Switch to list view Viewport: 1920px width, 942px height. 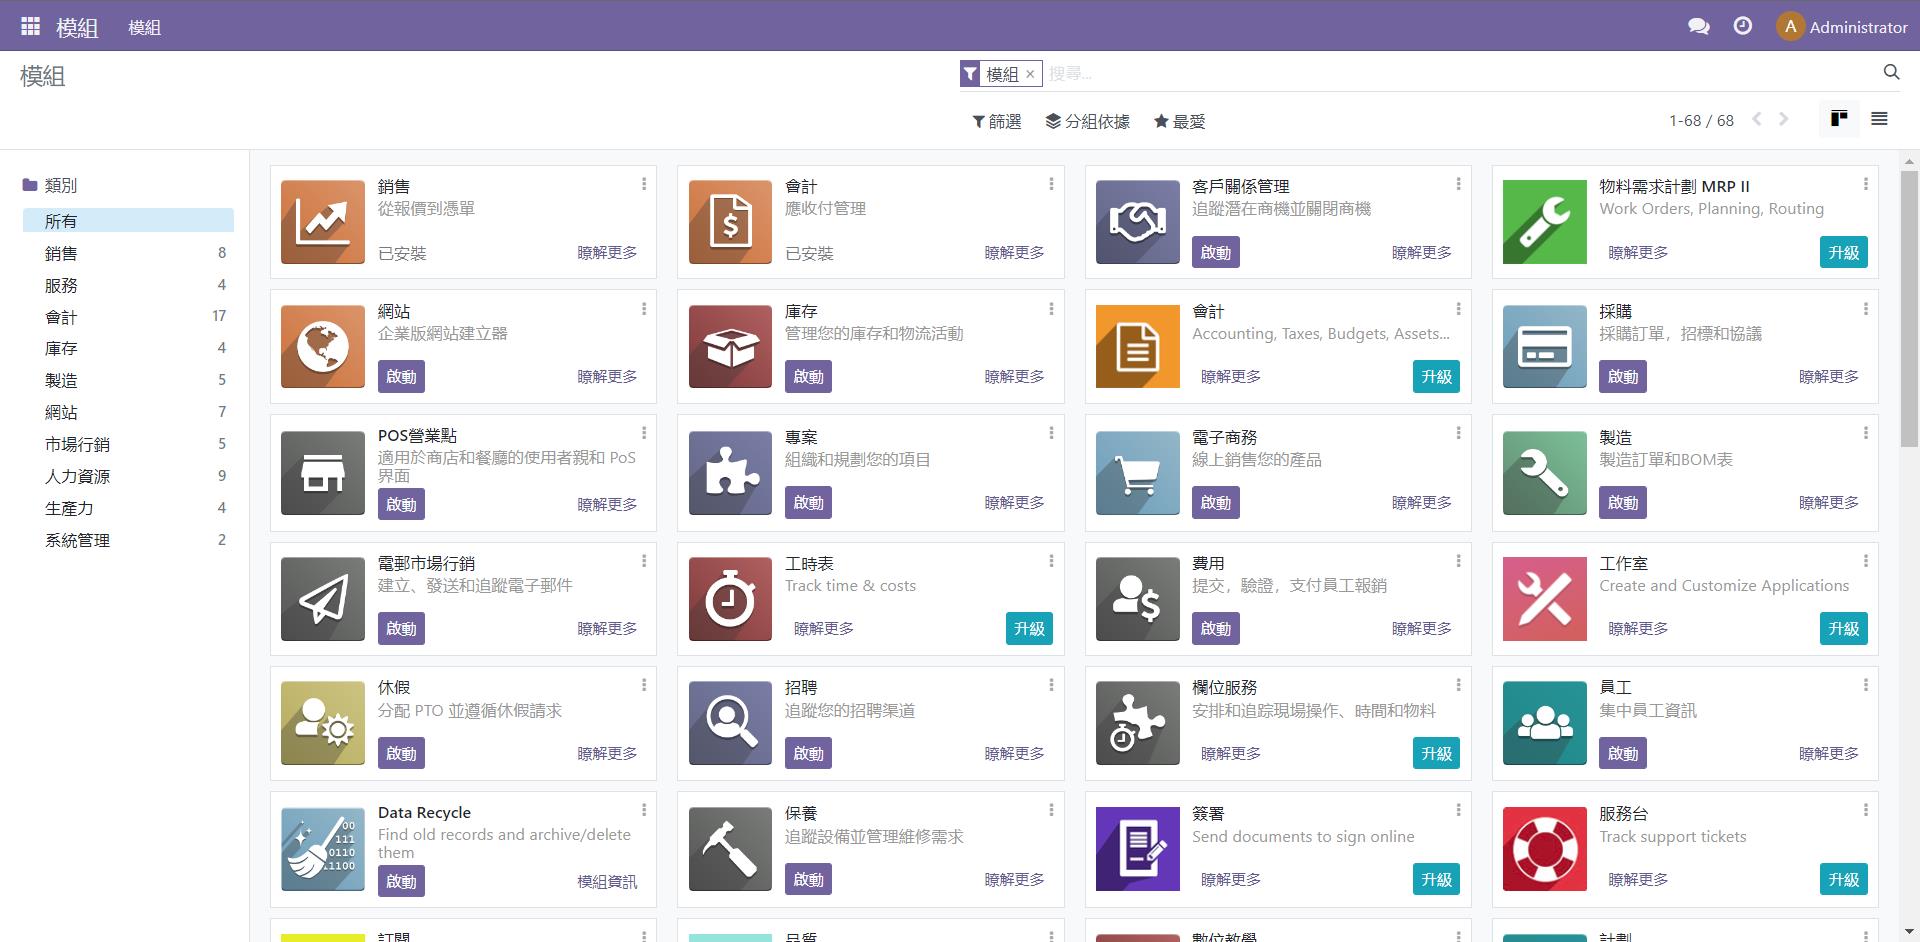point(1879,119)
